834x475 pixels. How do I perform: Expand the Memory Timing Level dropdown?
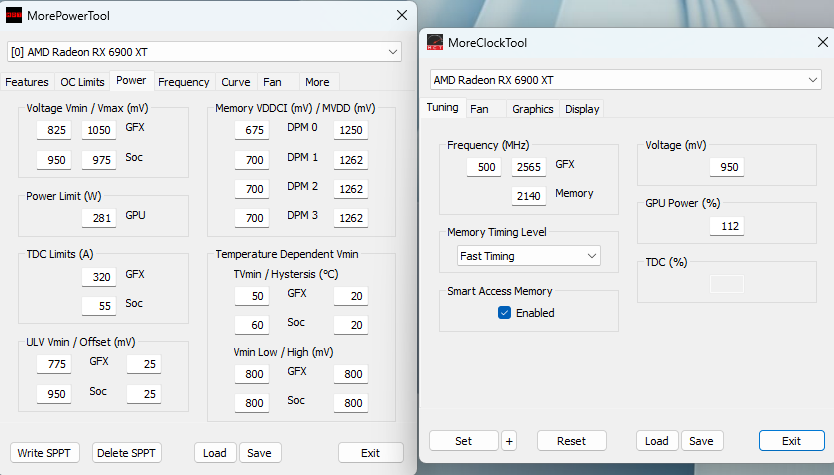(x=529, y=256)
